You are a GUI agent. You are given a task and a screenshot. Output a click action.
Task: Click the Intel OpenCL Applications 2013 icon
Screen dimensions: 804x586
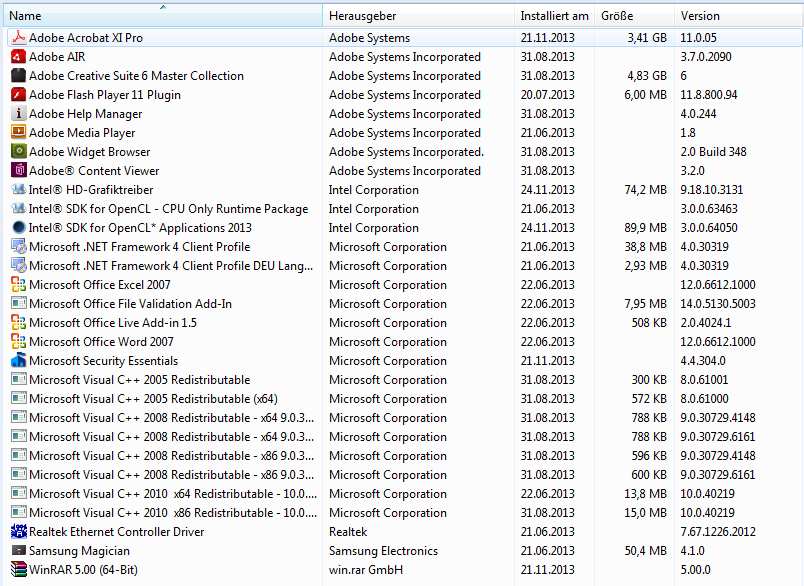pos(18,227)
